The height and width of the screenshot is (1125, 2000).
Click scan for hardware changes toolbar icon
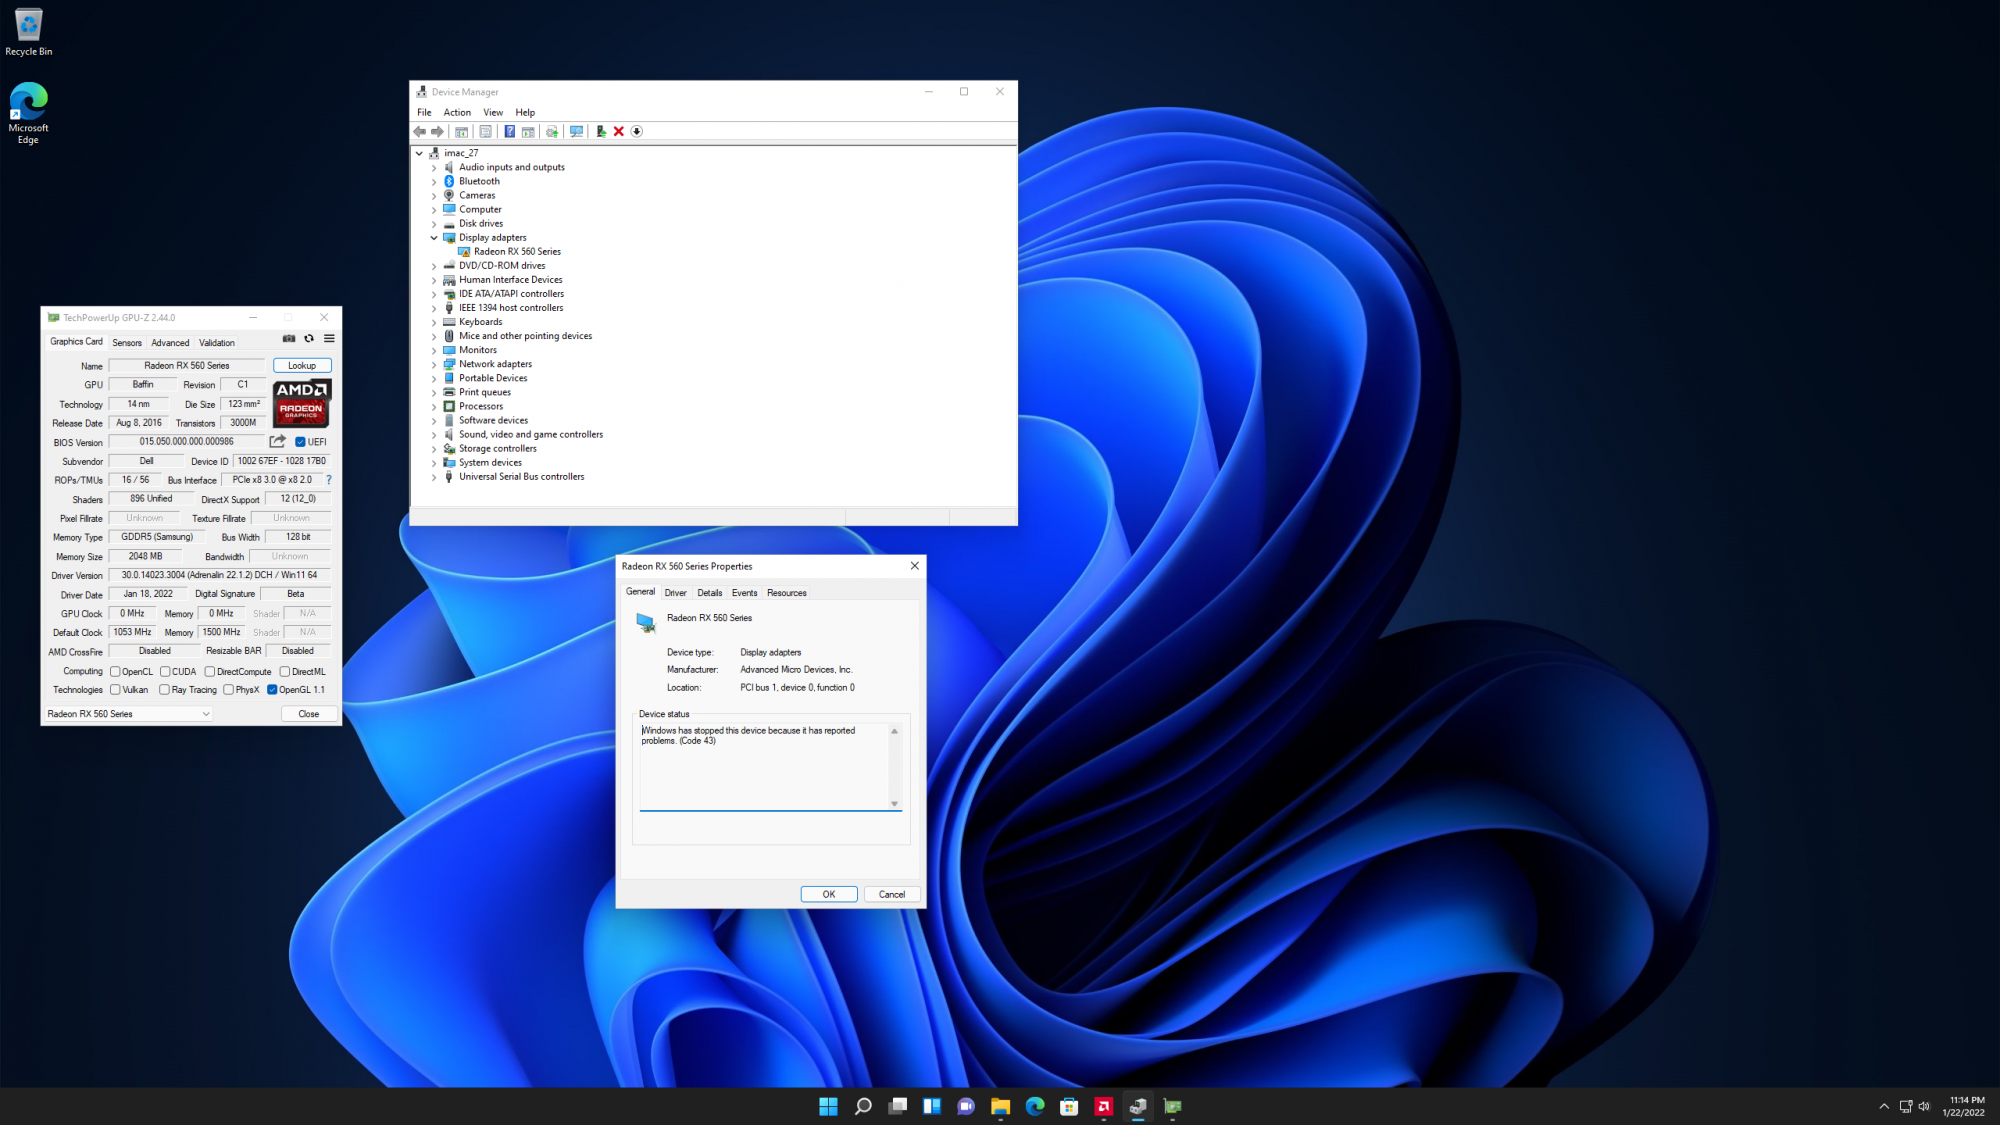576,131
